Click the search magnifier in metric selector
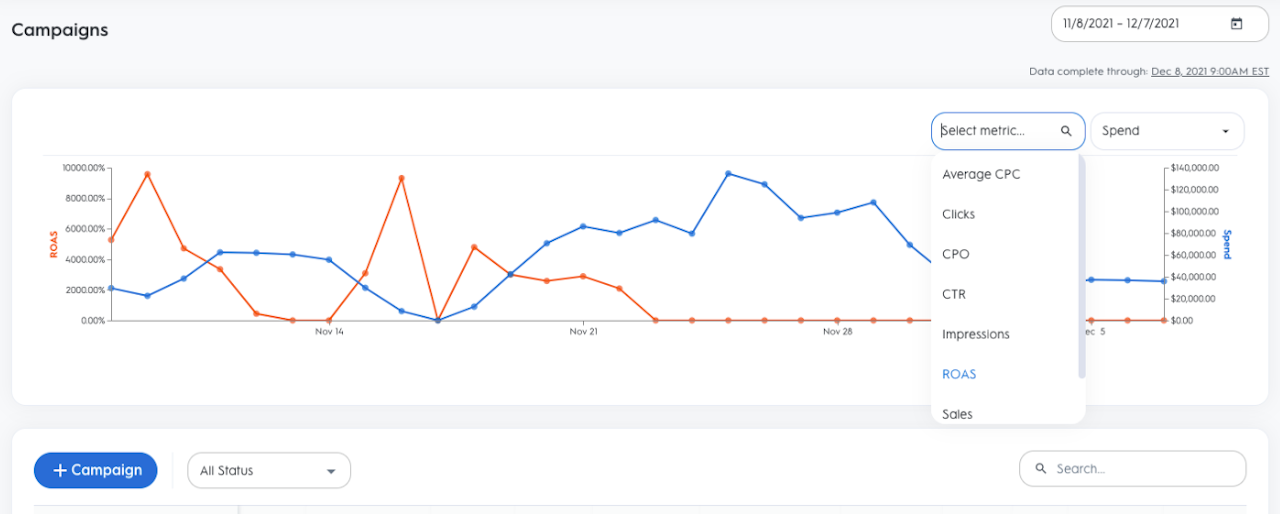Screen dimensions: 1280x514 tap(1067, 131)
